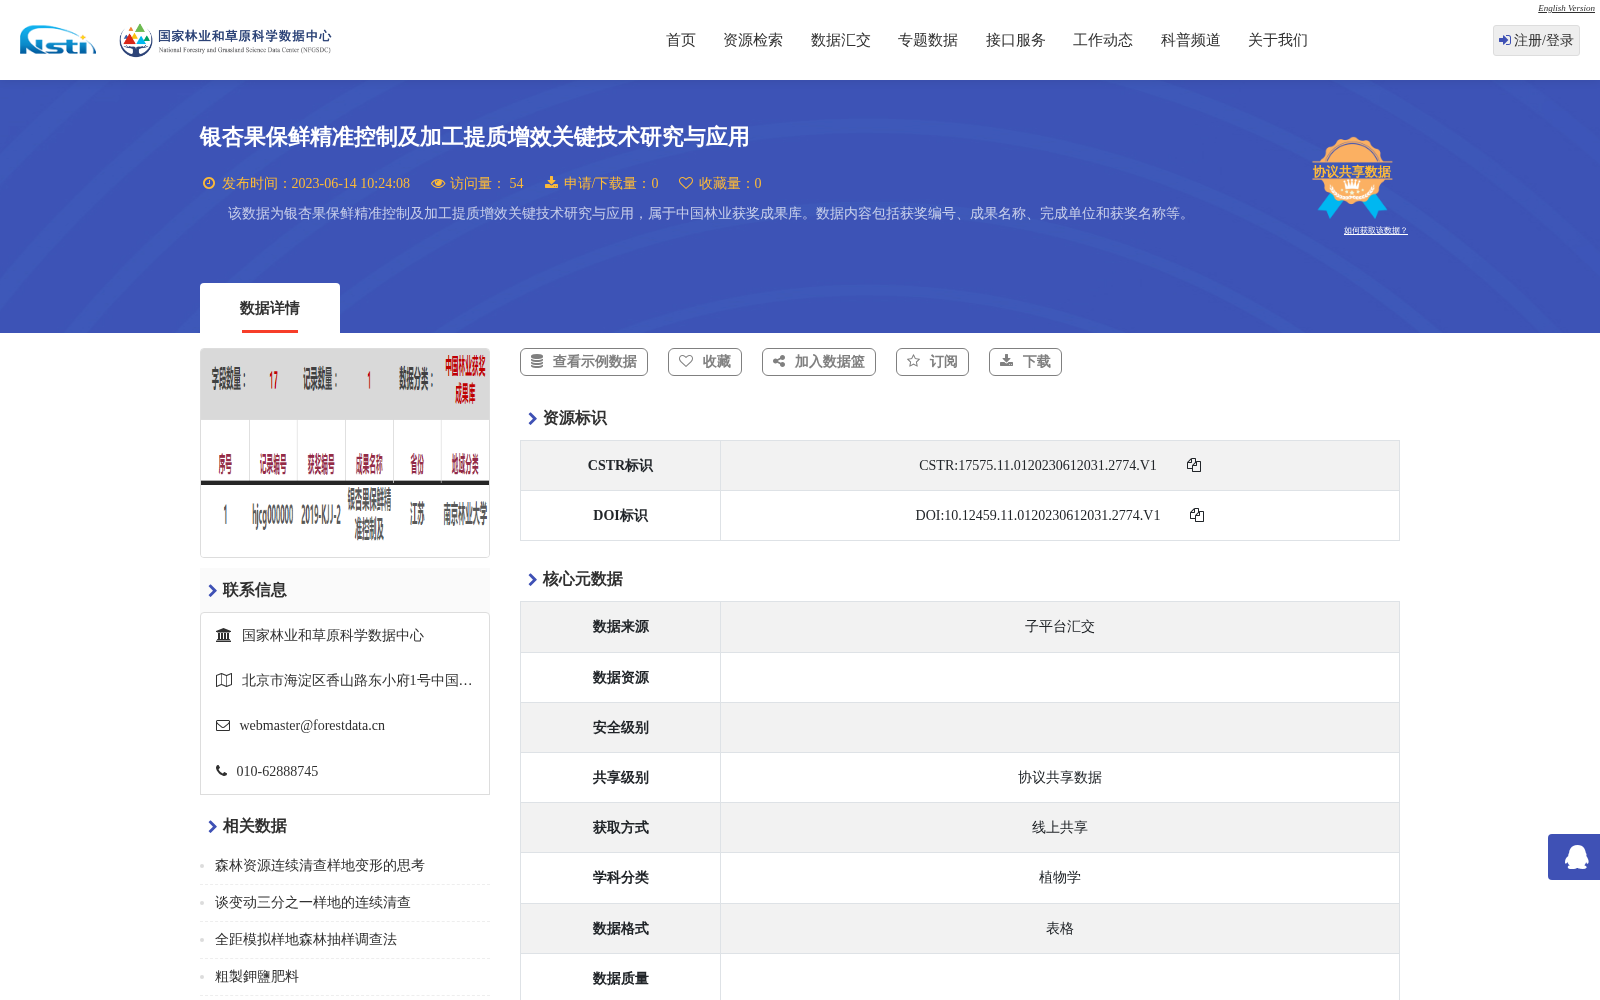This screenshot has width=1600, height=1000.
Task: Open the sample data preview thumbnail
Action: (345, 452)
